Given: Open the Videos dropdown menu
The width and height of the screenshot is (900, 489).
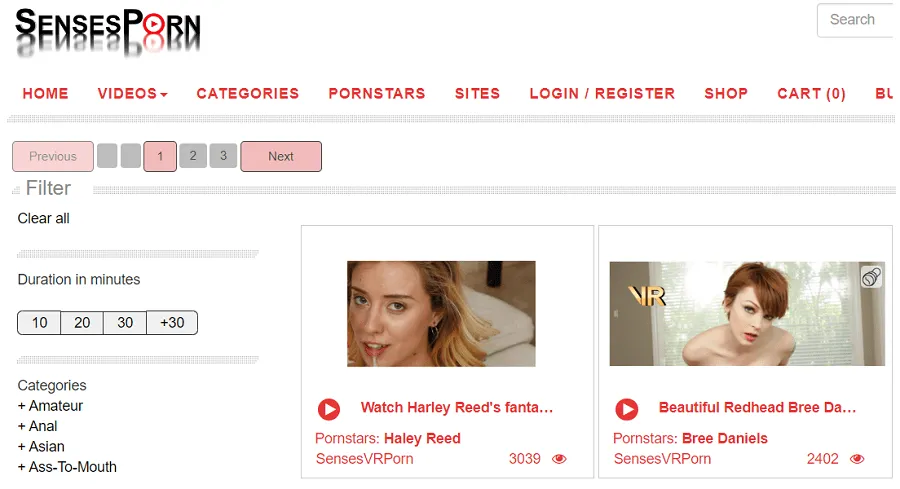Looking at the screenshot, I should coord(132,94).
